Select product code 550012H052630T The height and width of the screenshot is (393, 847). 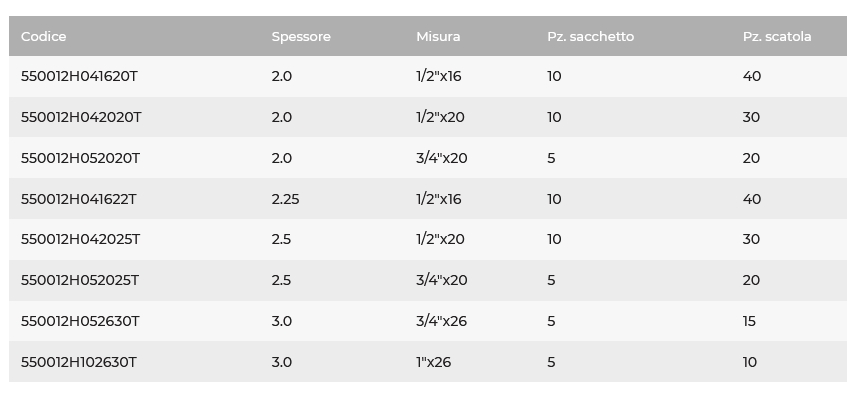click(x=80, y=321)
